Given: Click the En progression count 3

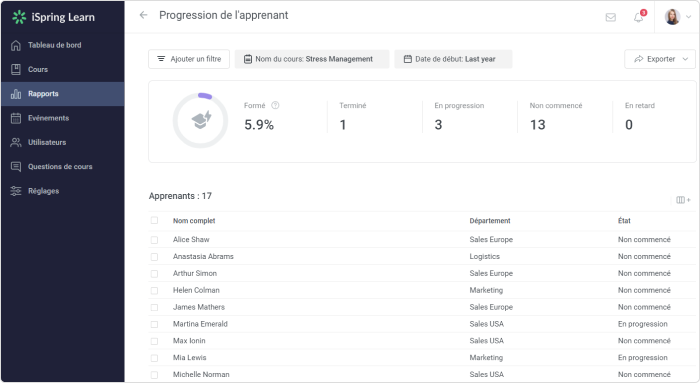Looking at the screenshot, I should 438,125.
